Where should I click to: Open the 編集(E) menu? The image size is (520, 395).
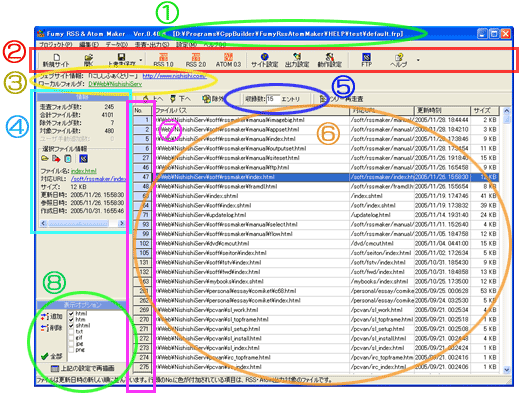pyautogui.click(x=89, y=44)
